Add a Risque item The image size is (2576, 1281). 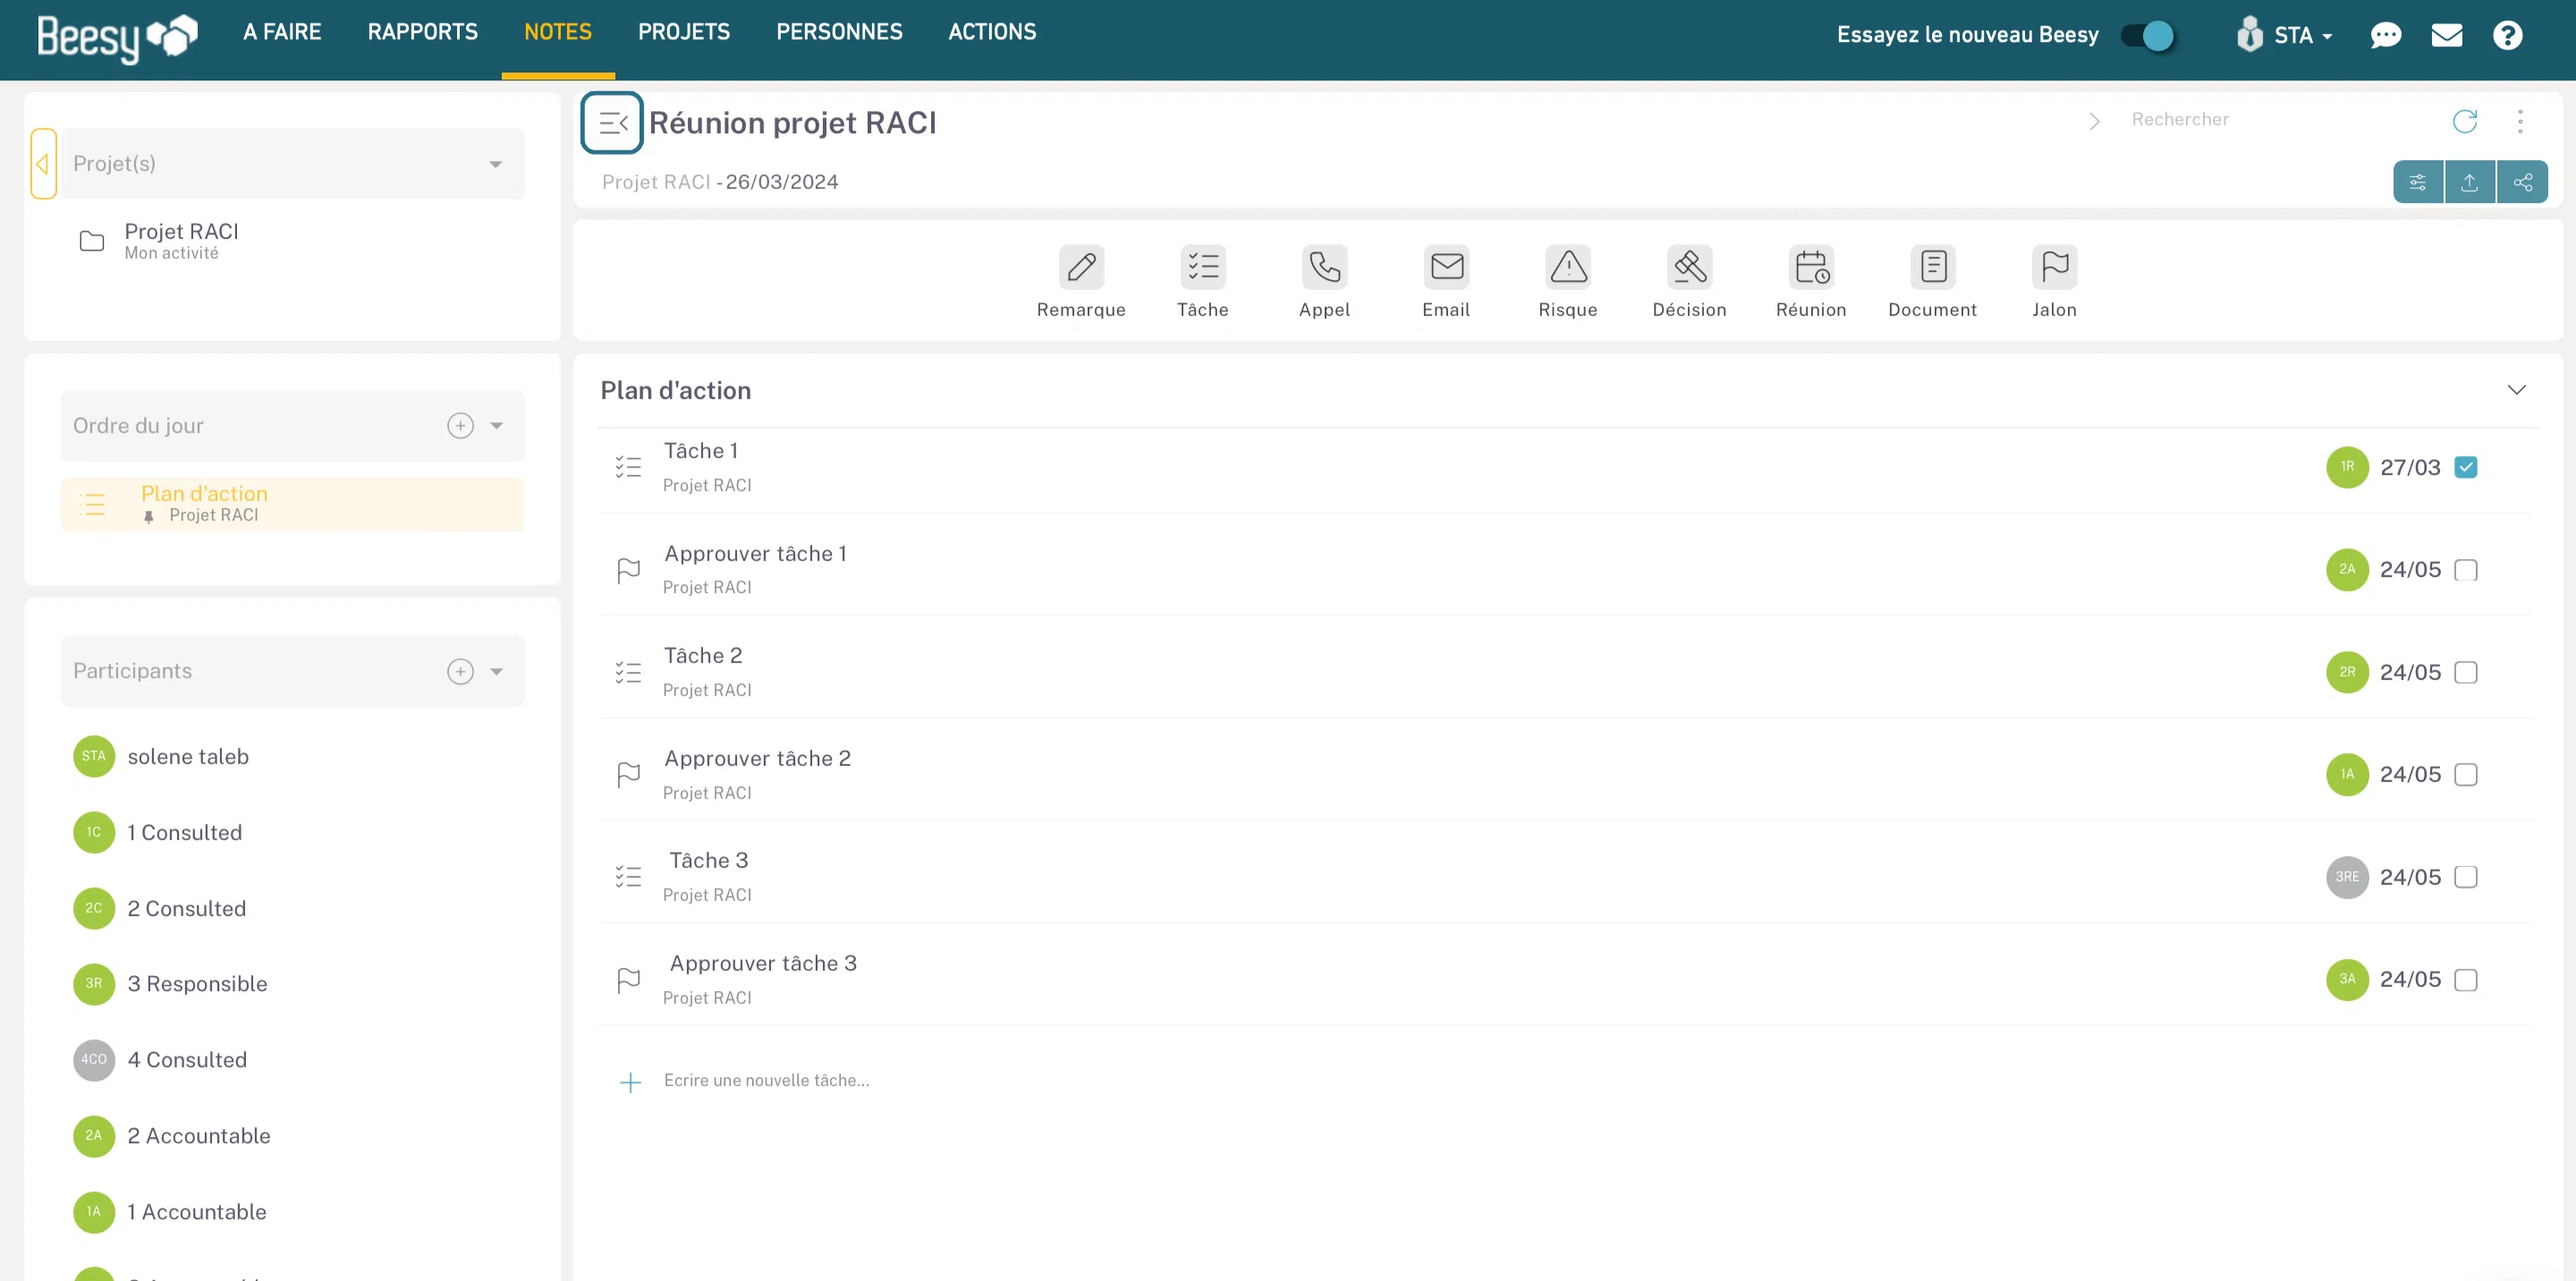[x=1568, y=282]
